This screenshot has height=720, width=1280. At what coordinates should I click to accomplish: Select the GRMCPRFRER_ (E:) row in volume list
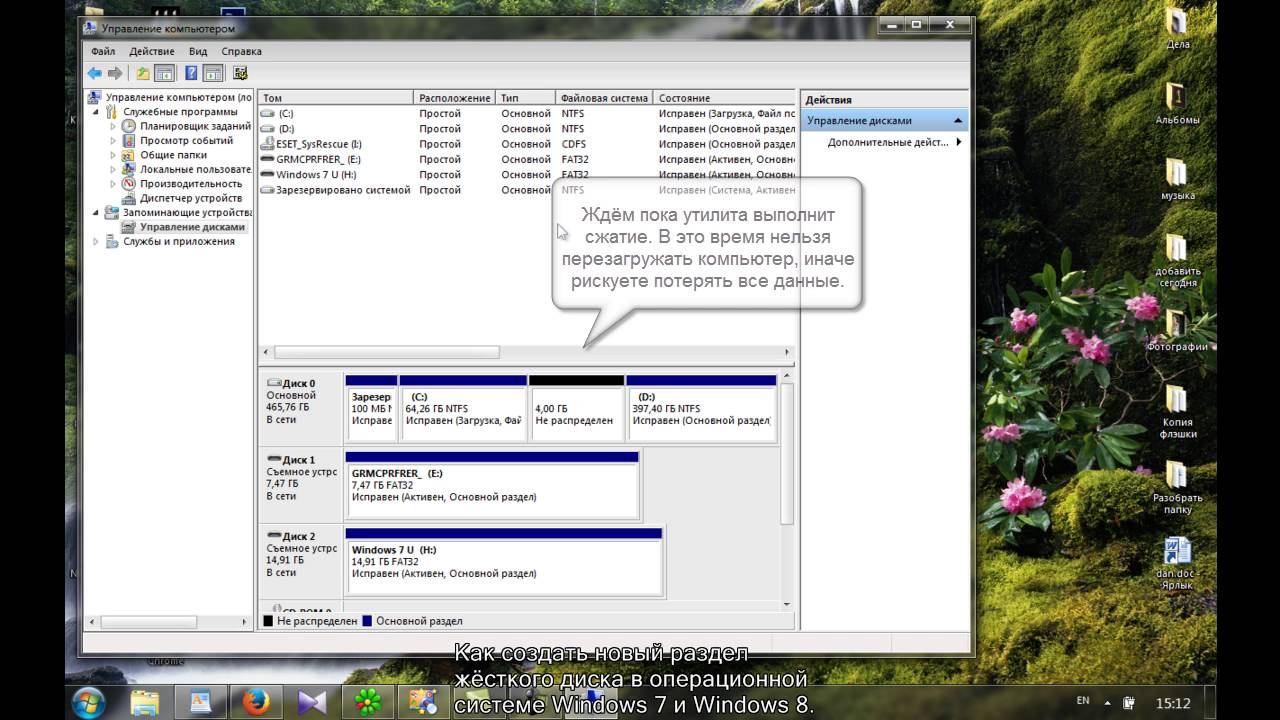[527, 159]
